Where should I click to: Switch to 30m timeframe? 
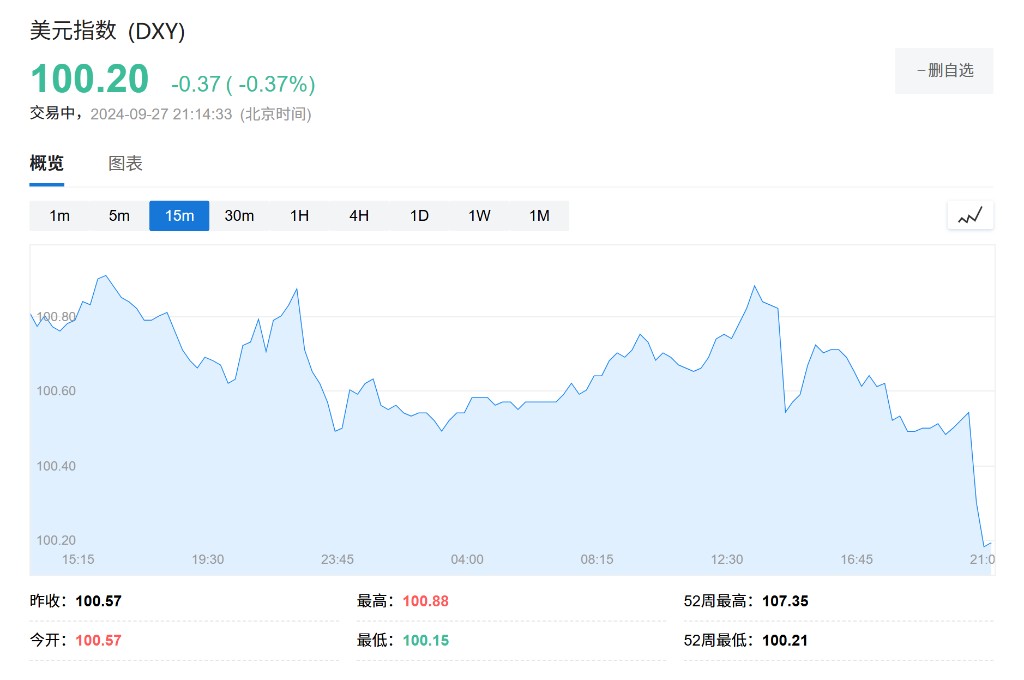(x=239, y=216)
